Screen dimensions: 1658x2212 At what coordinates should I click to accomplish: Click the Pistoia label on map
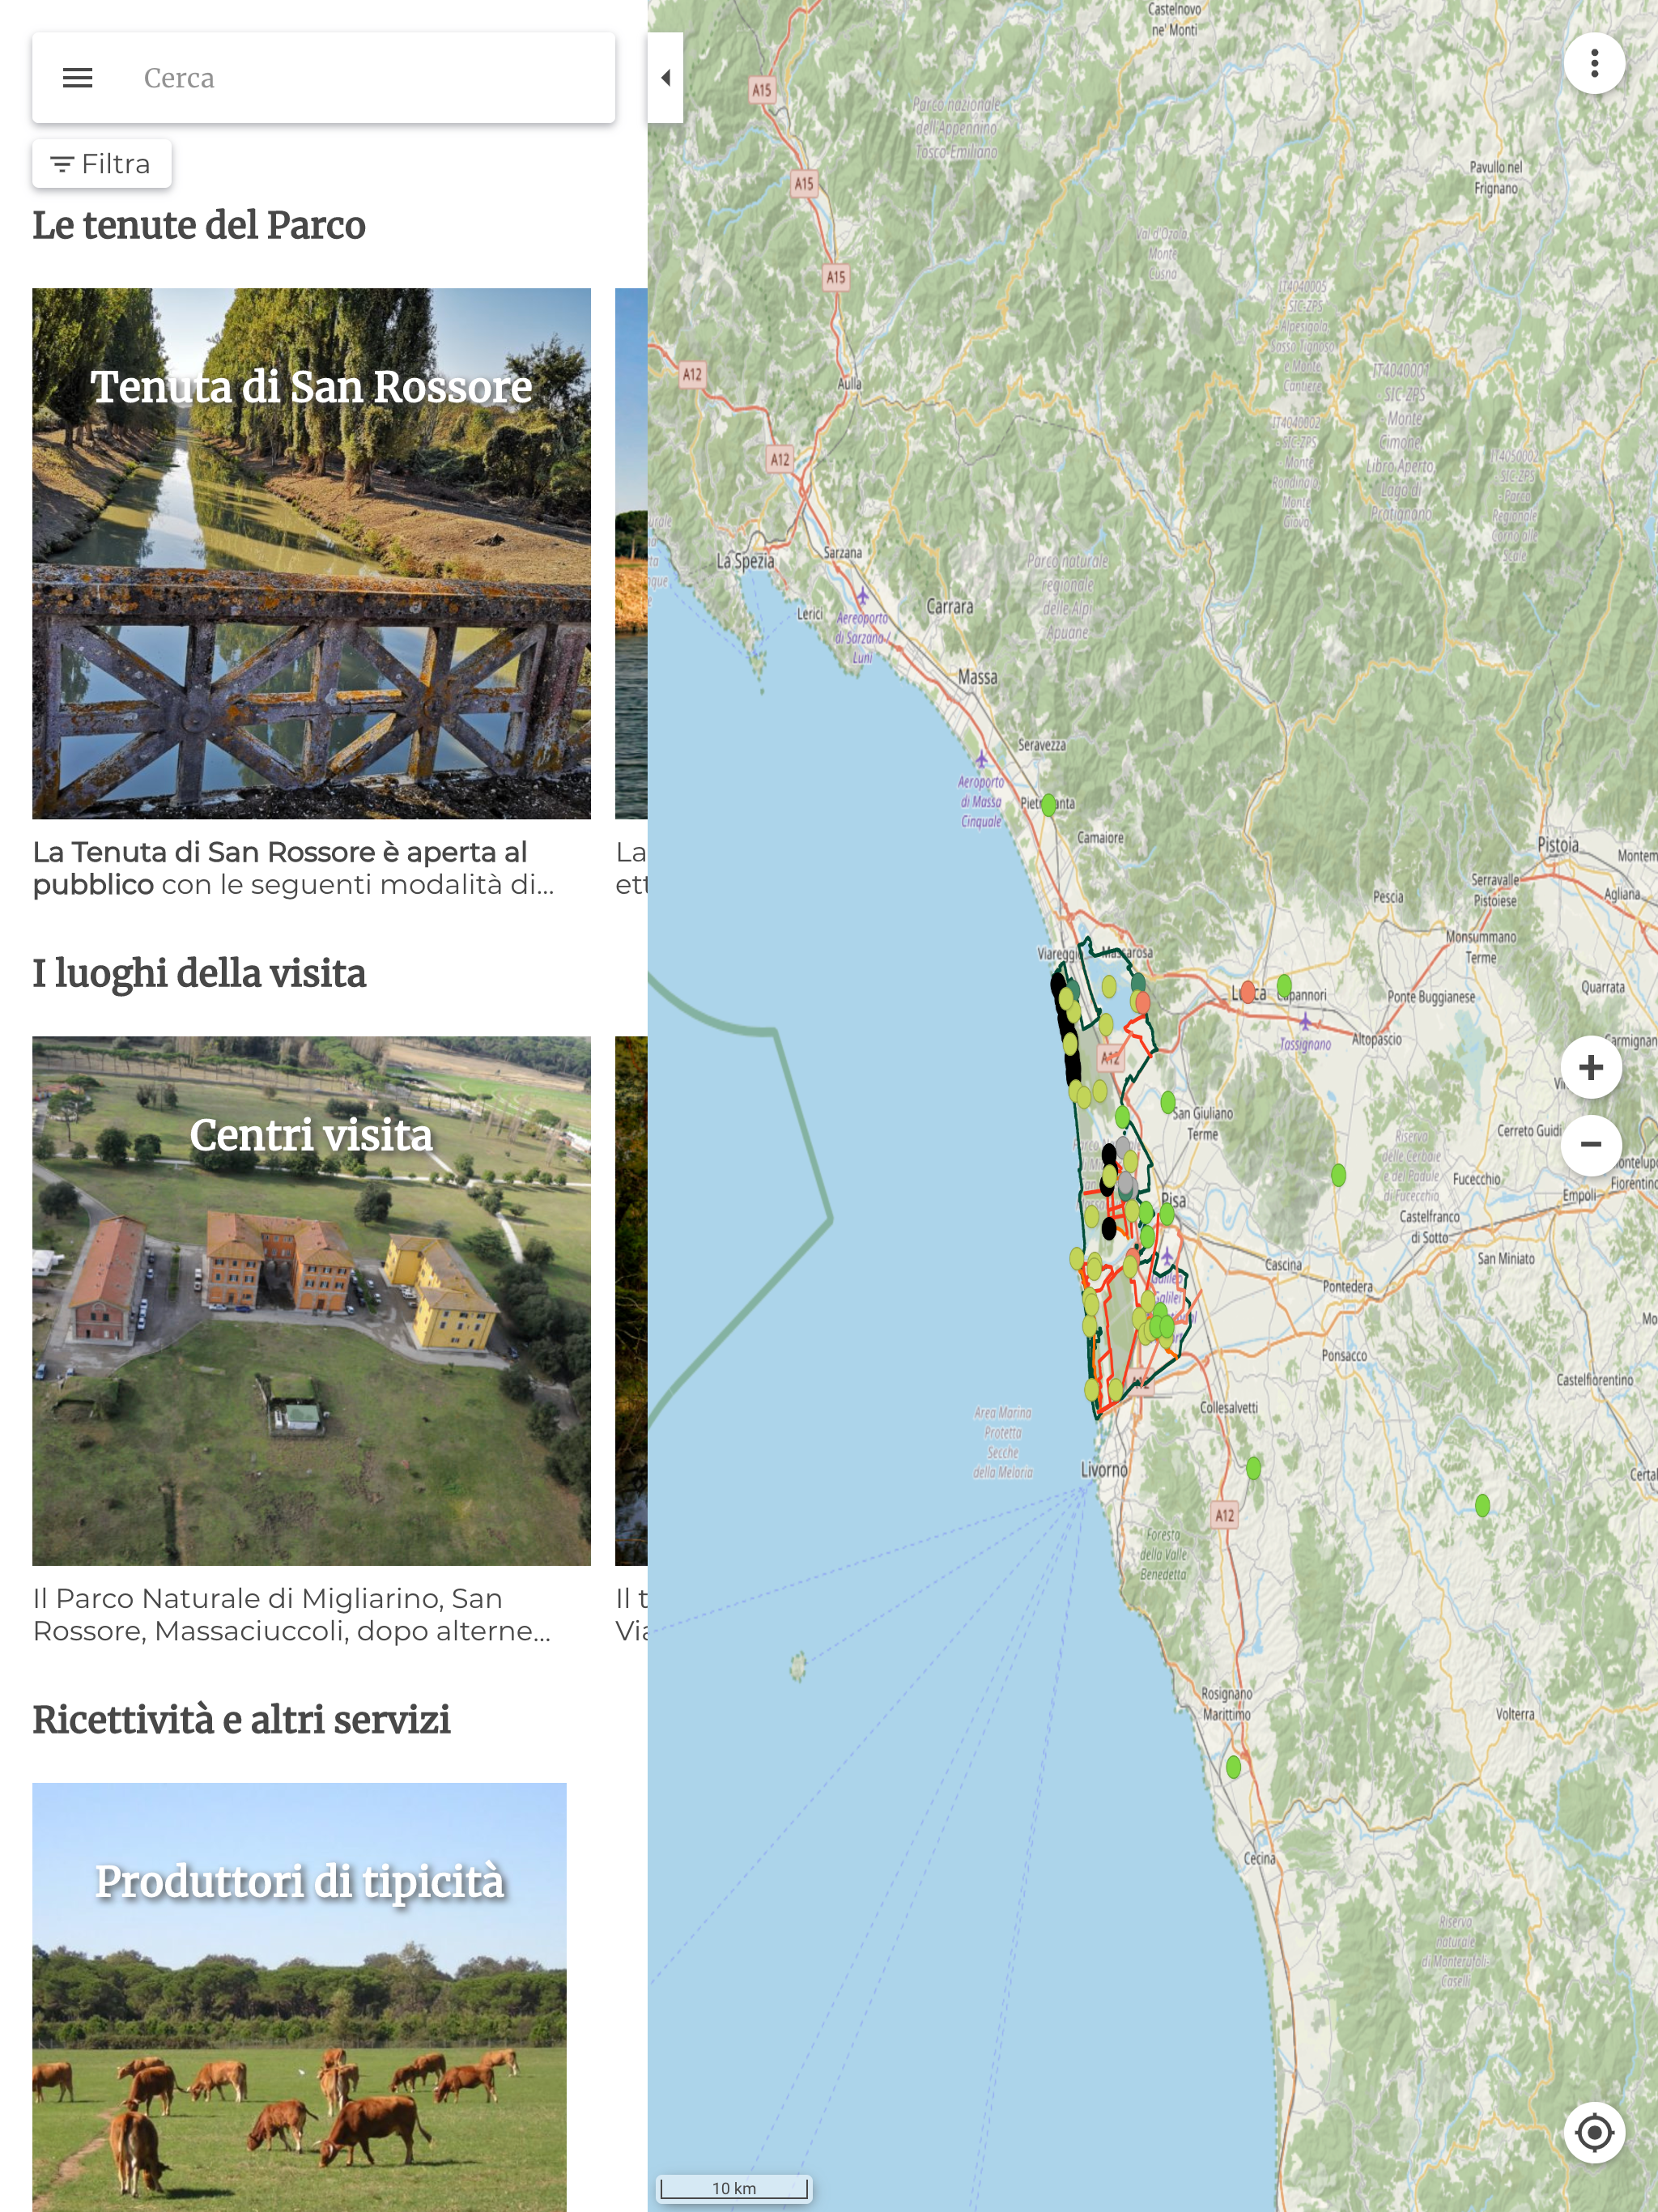1558,845
